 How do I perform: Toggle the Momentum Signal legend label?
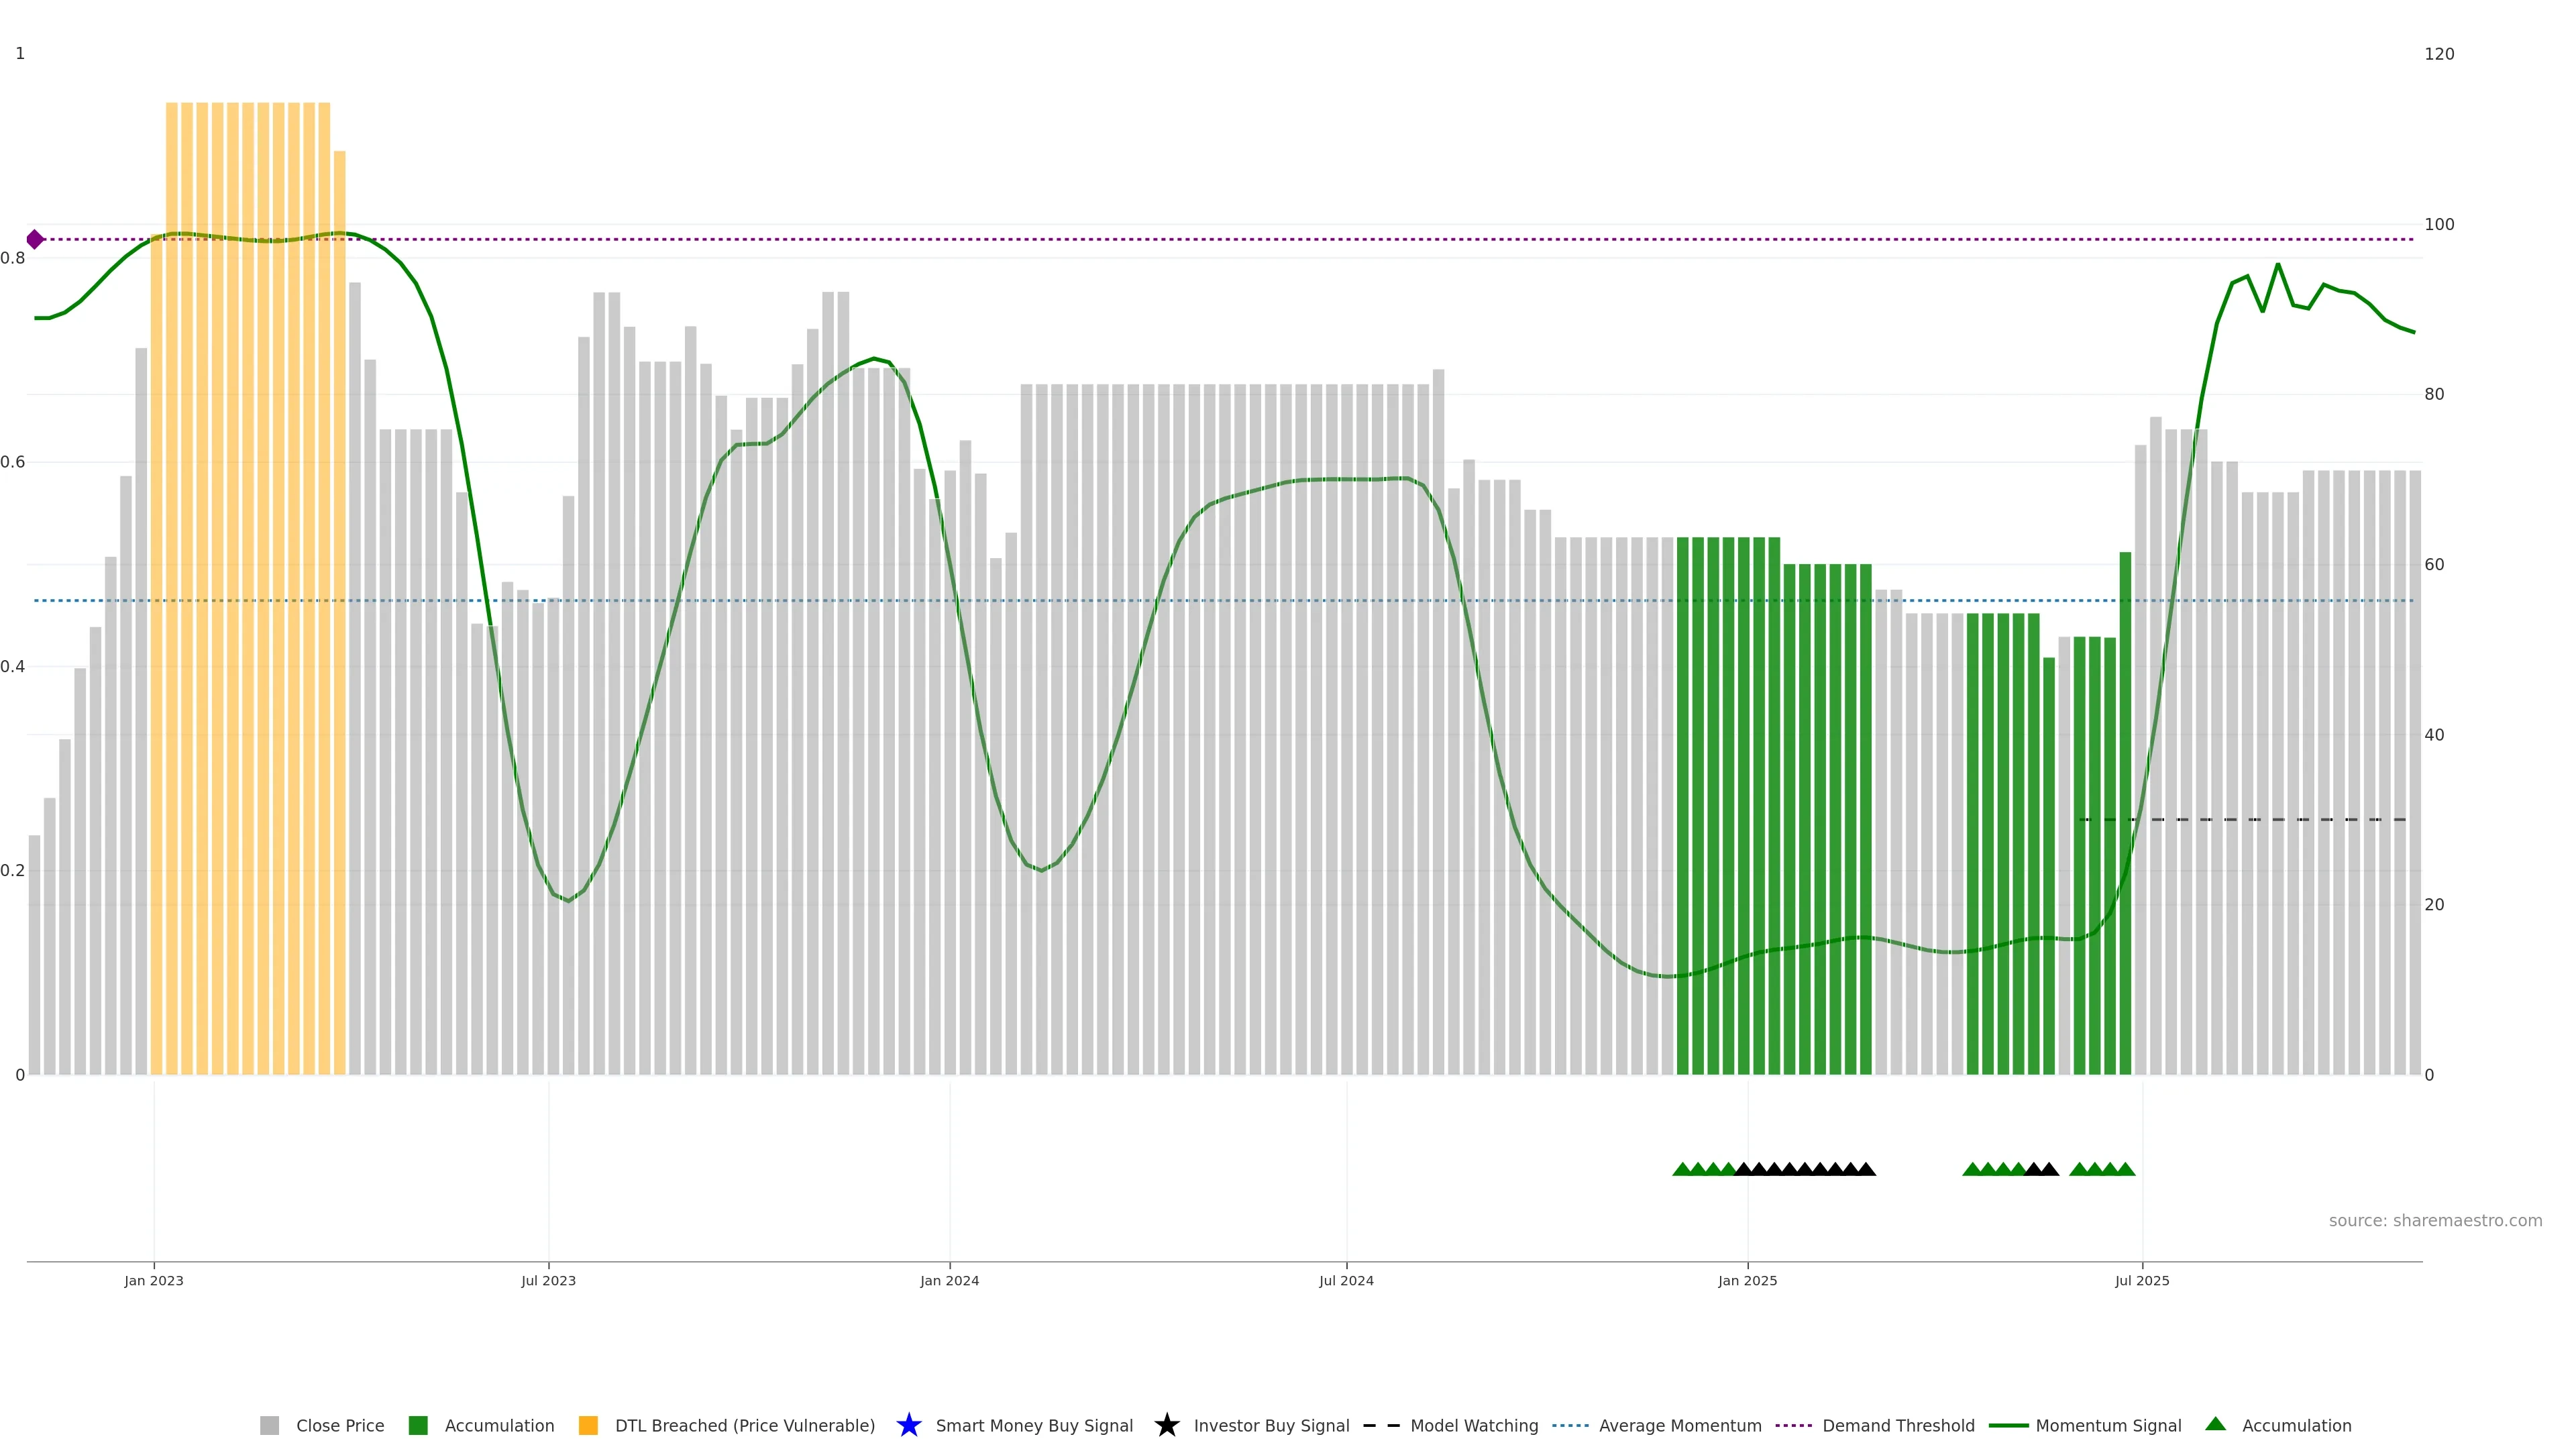2108,1425
